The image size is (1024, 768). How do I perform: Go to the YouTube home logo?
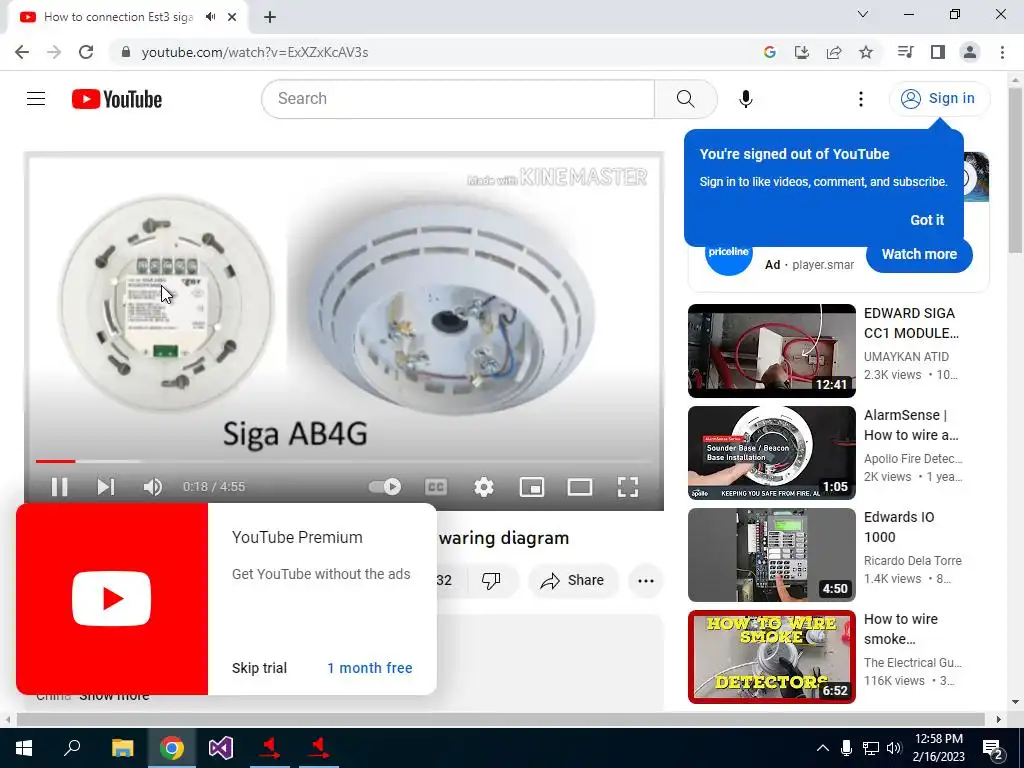[x=117, y=99]
